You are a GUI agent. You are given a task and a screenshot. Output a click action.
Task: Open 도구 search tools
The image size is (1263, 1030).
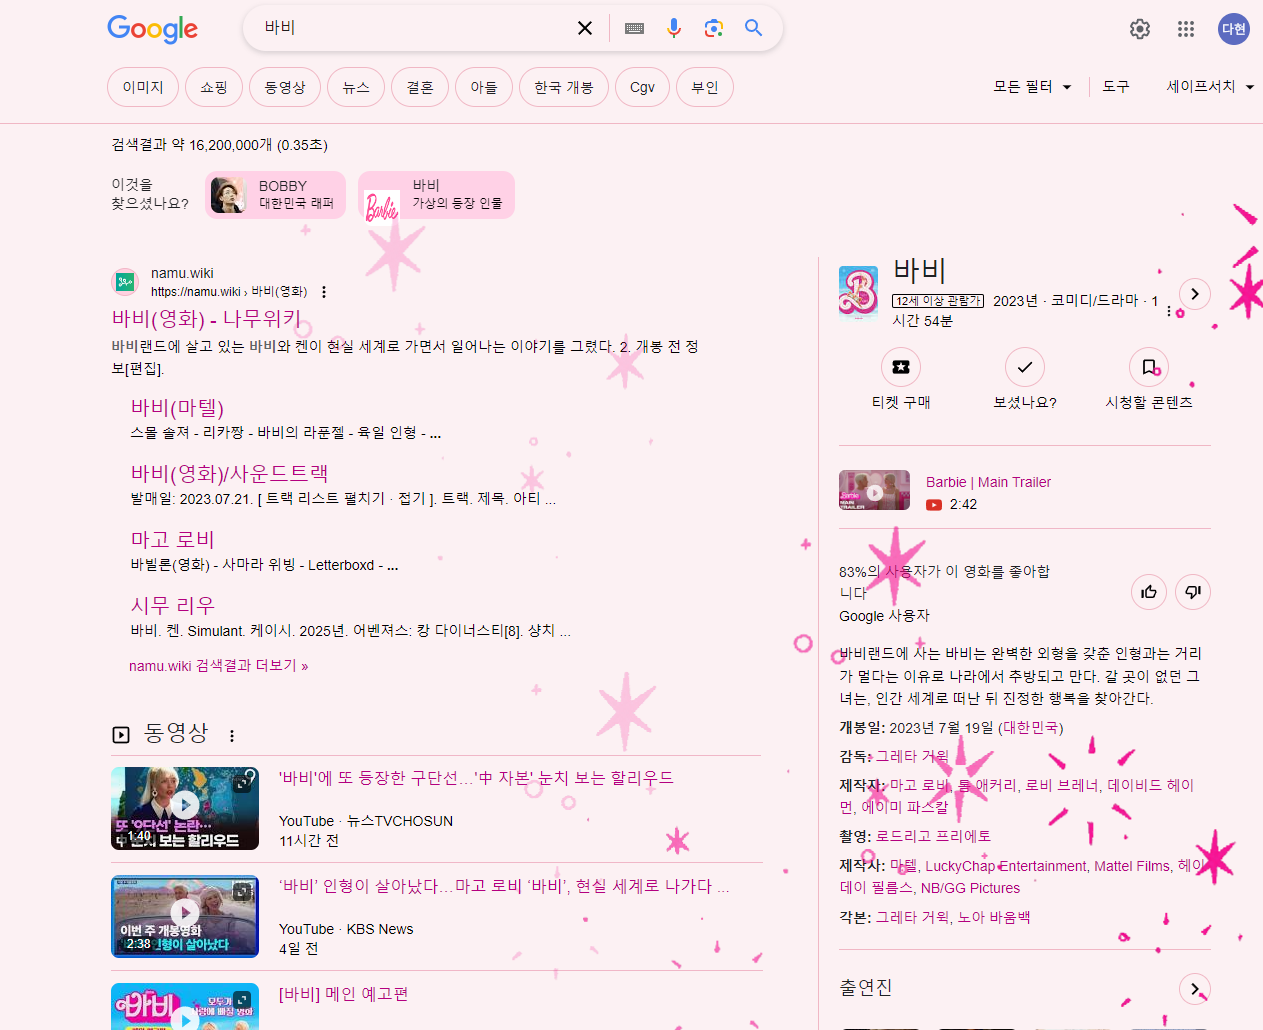[1116, 87]
